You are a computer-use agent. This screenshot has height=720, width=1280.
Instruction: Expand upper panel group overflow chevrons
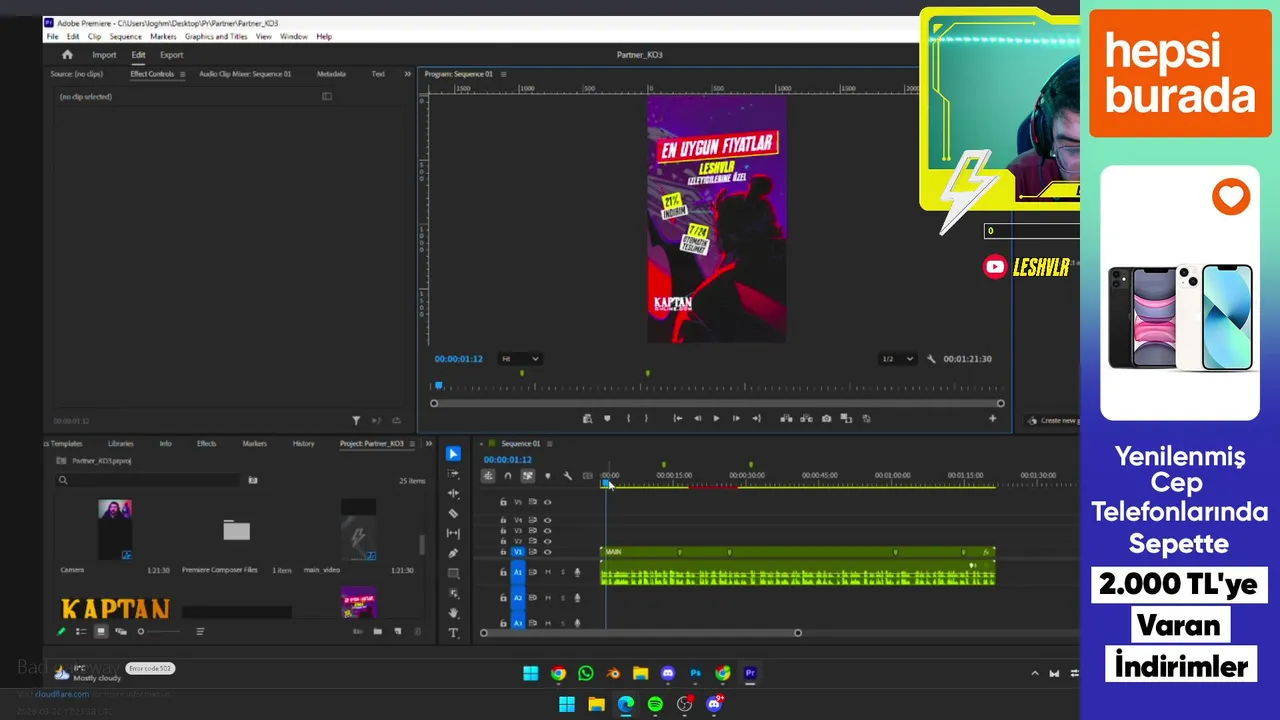[x=407, y=74]
